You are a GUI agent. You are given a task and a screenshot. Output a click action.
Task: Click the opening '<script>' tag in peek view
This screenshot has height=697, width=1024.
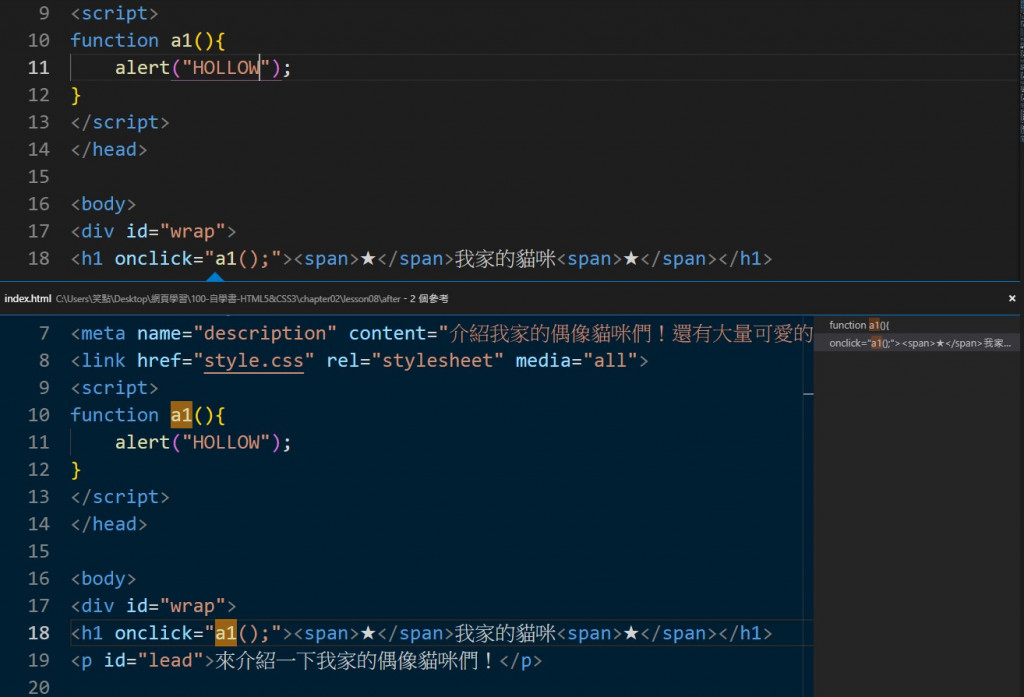click(114, 388)
